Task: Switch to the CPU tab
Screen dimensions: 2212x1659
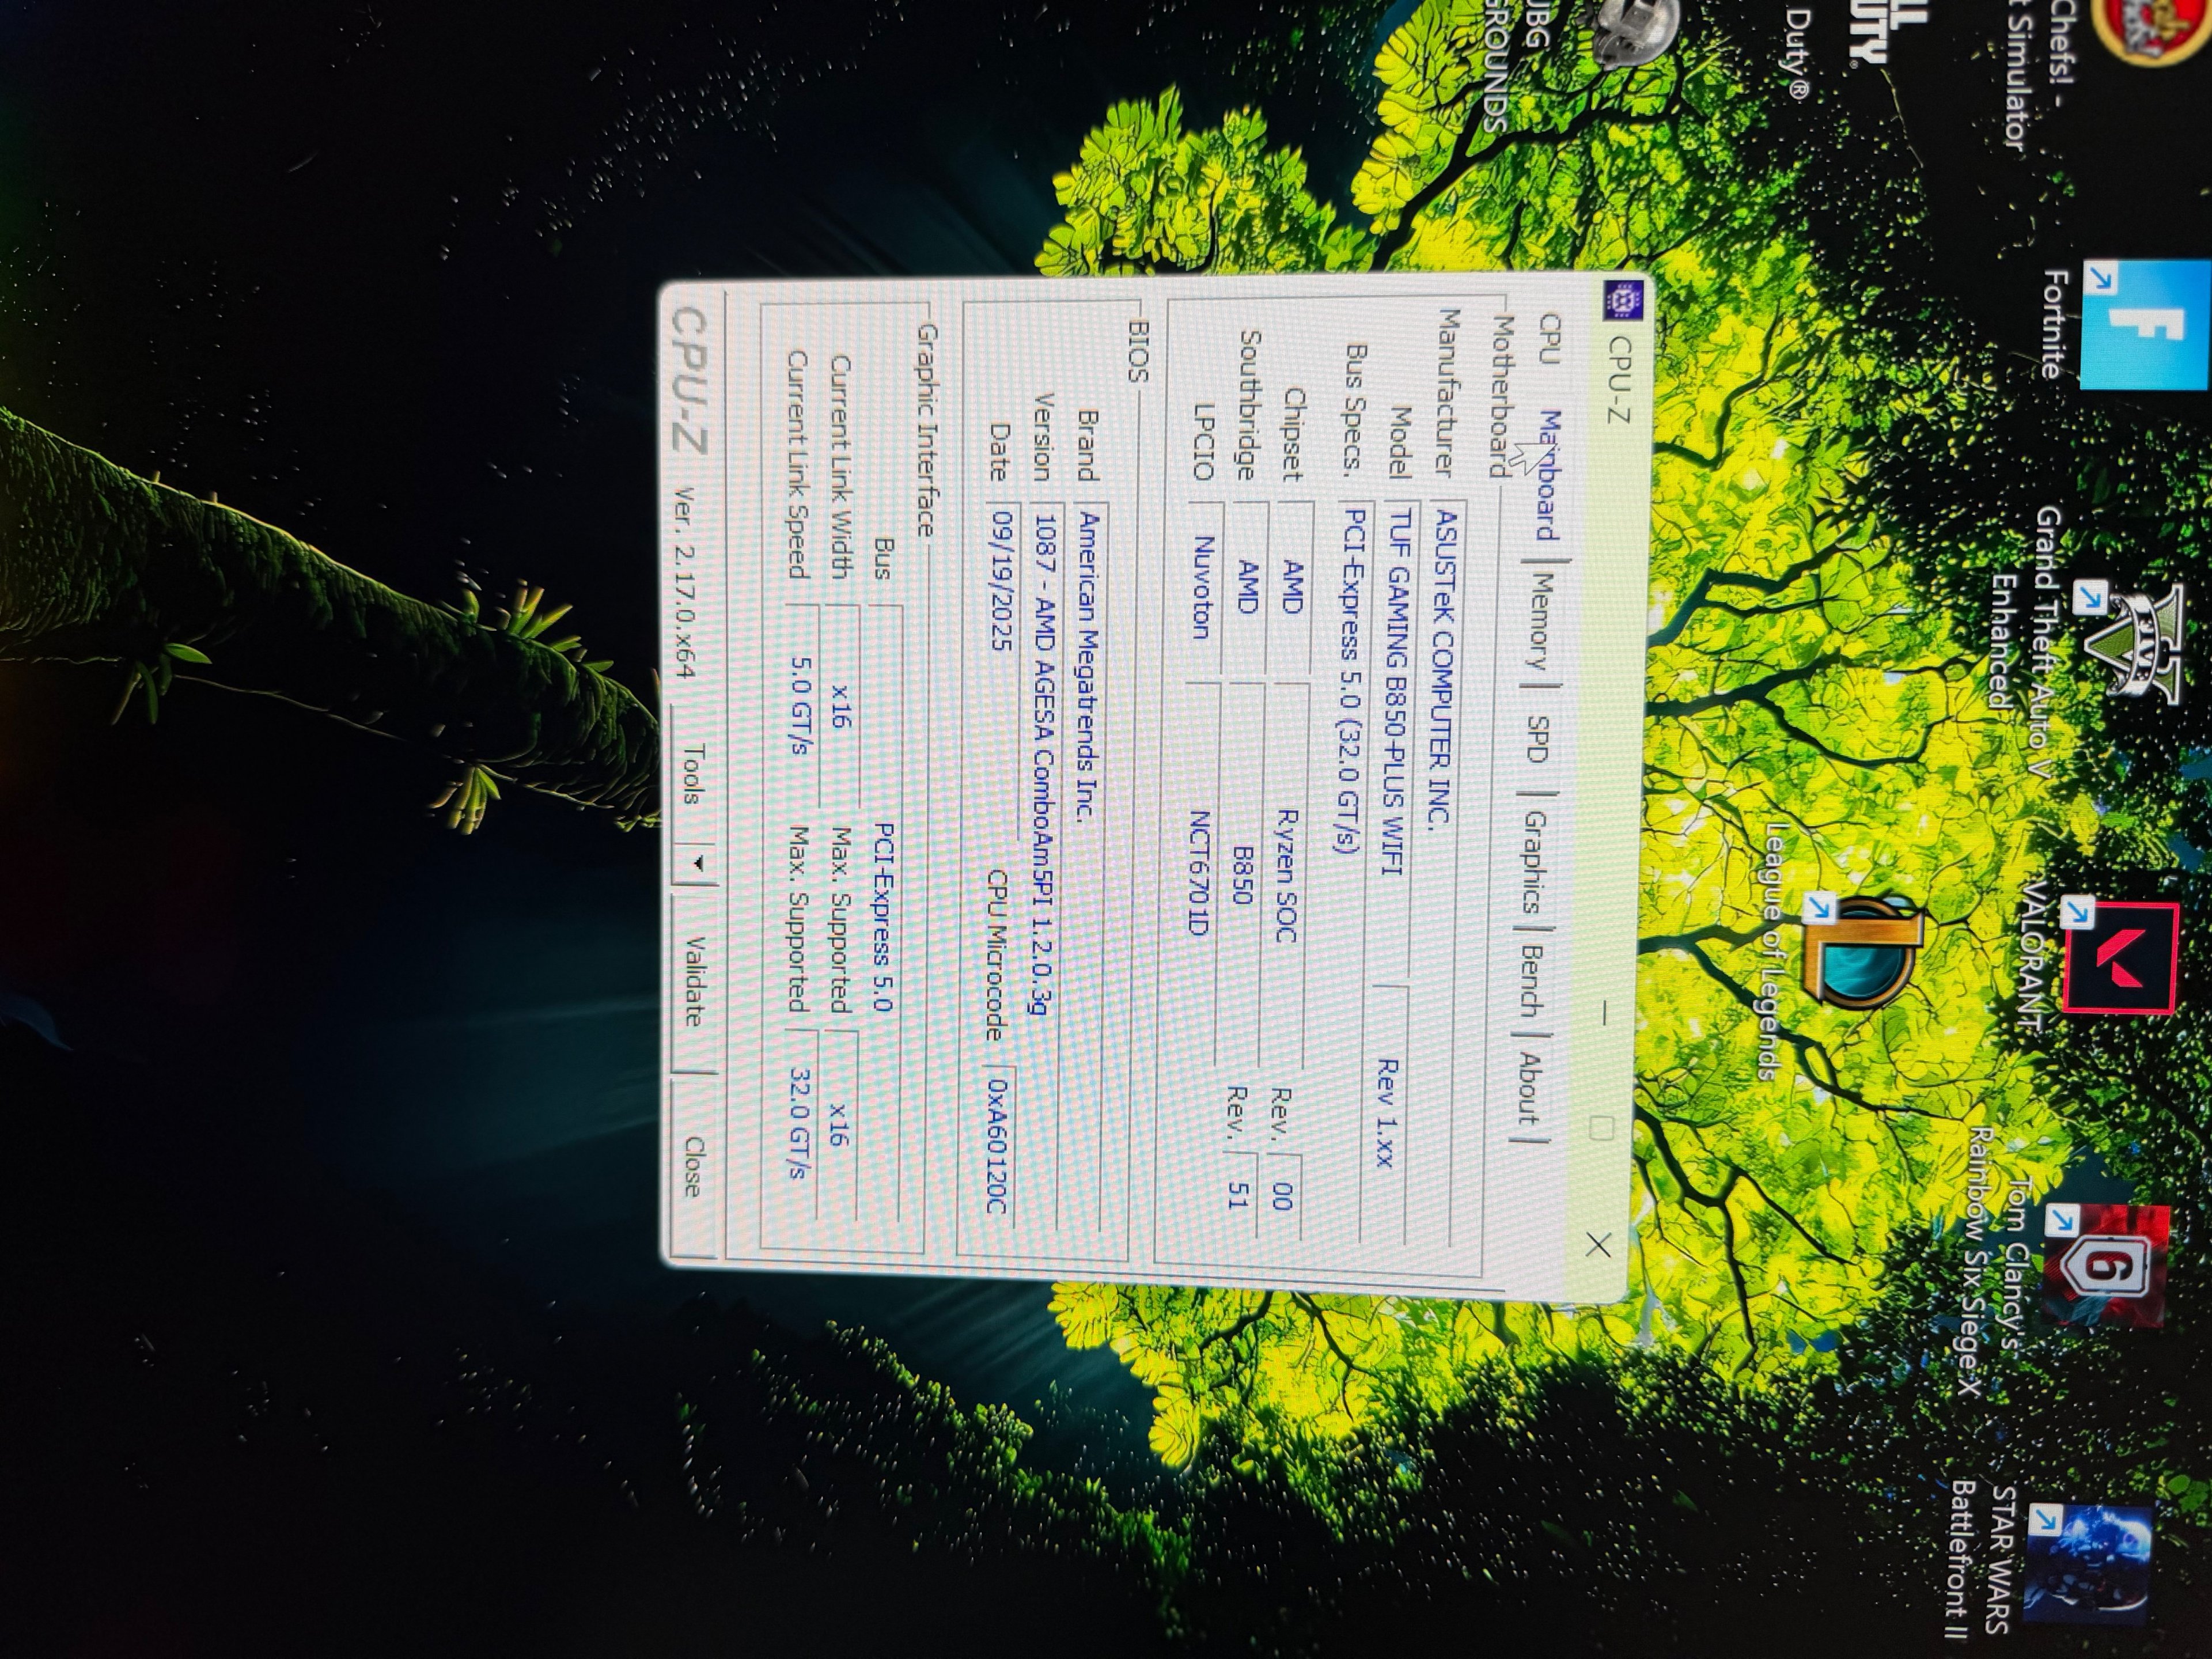Action: pos(1550,339)
